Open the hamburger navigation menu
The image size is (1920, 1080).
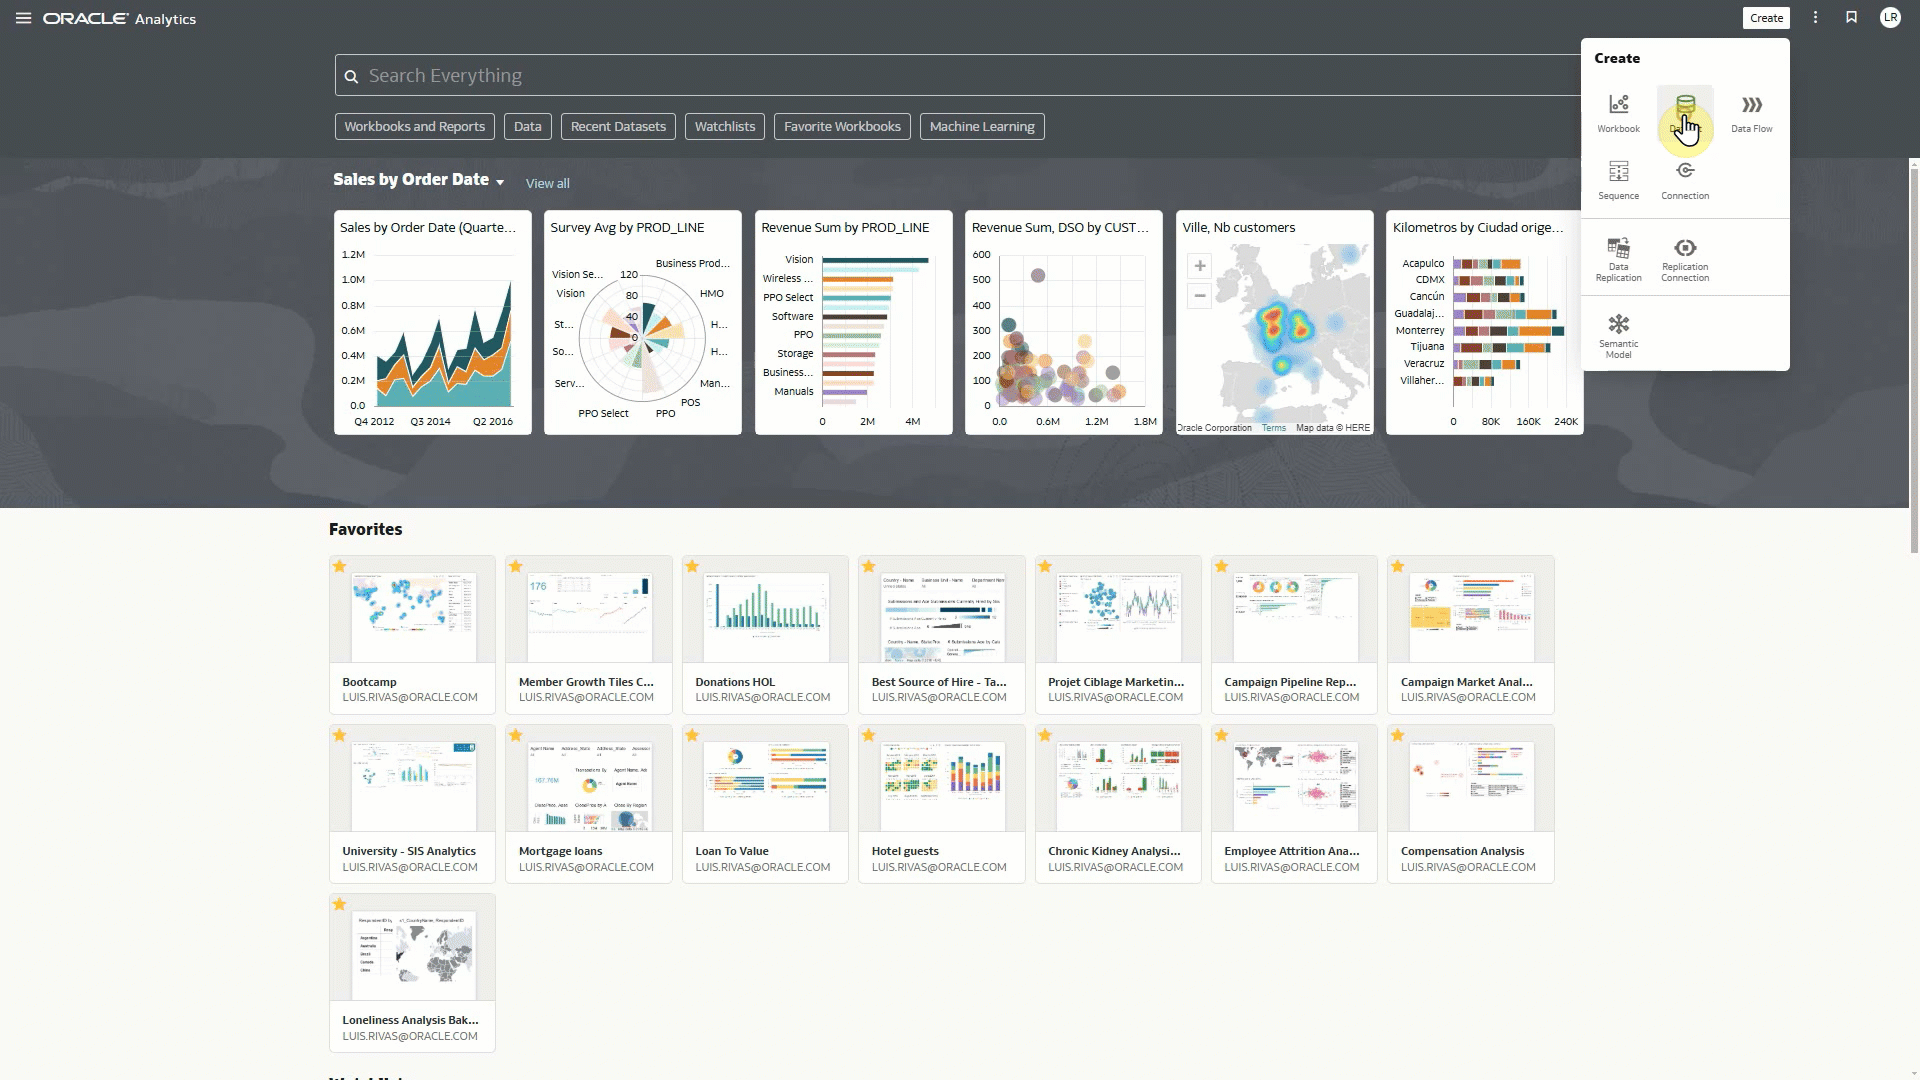pos(23,18)
